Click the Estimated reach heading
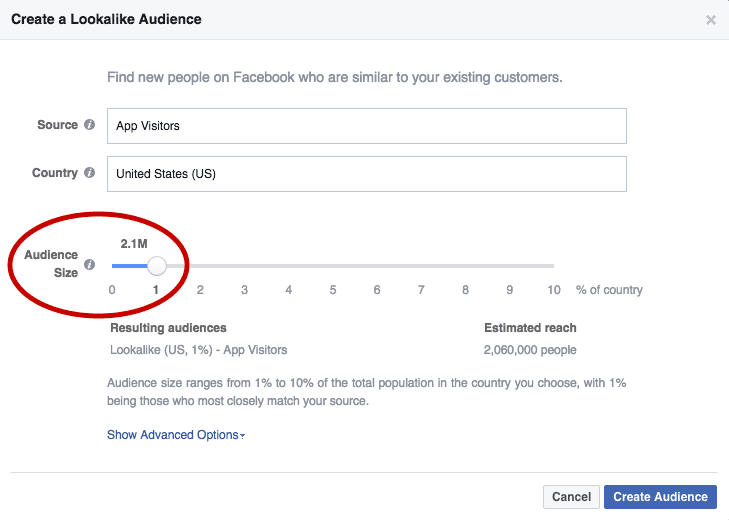This screenshot has height=520, width=729. click(x=530, y=328)
